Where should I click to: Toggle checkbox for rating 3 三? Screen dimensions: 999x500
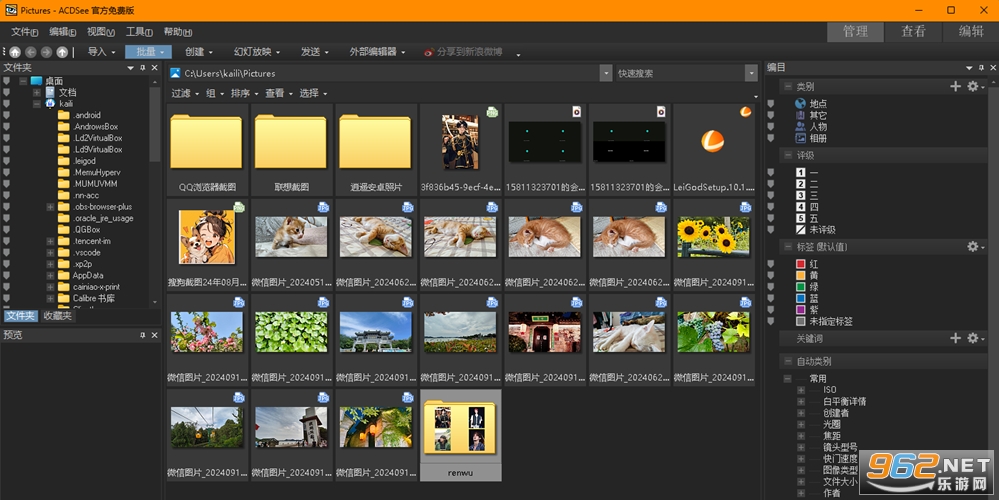pyautogui.click(x=770, y=196)
